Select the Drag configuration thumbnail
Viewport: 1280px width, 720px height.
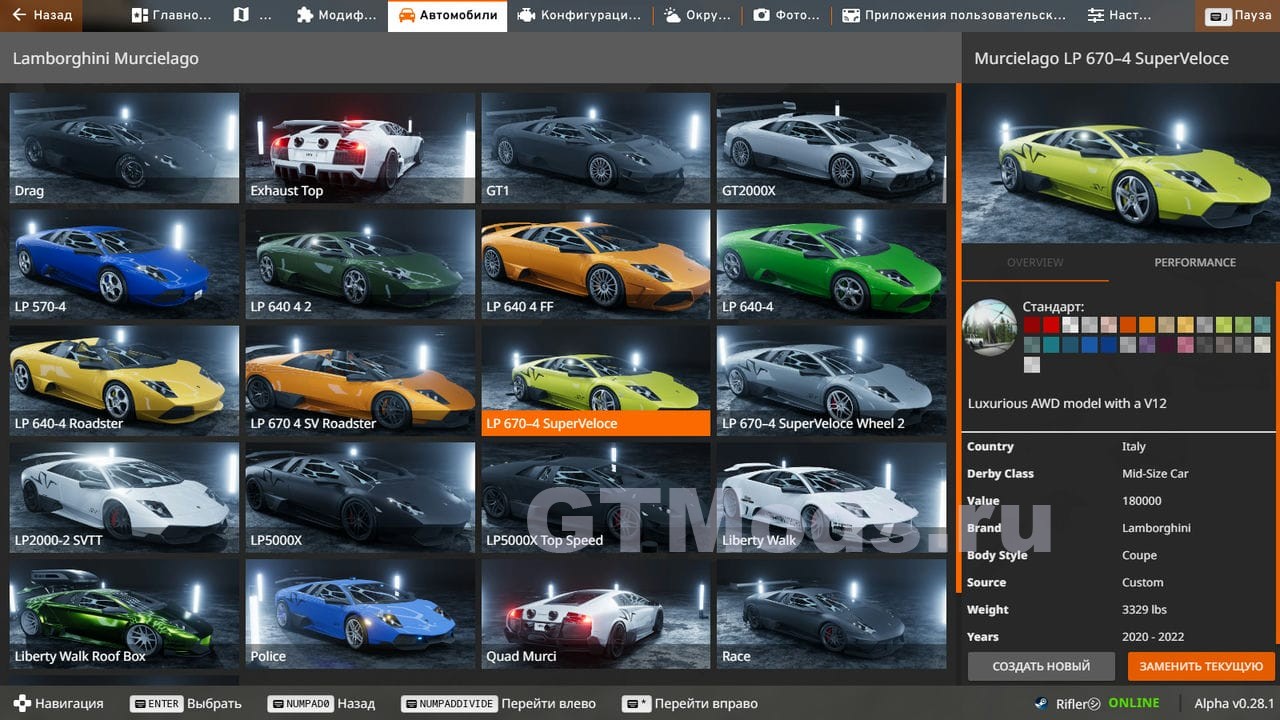click(x=124, y=148)
